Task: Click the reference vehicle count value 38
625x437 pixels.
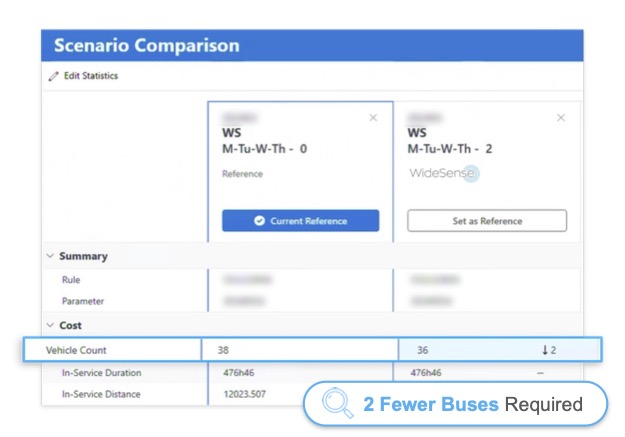Action: (224, 350)
